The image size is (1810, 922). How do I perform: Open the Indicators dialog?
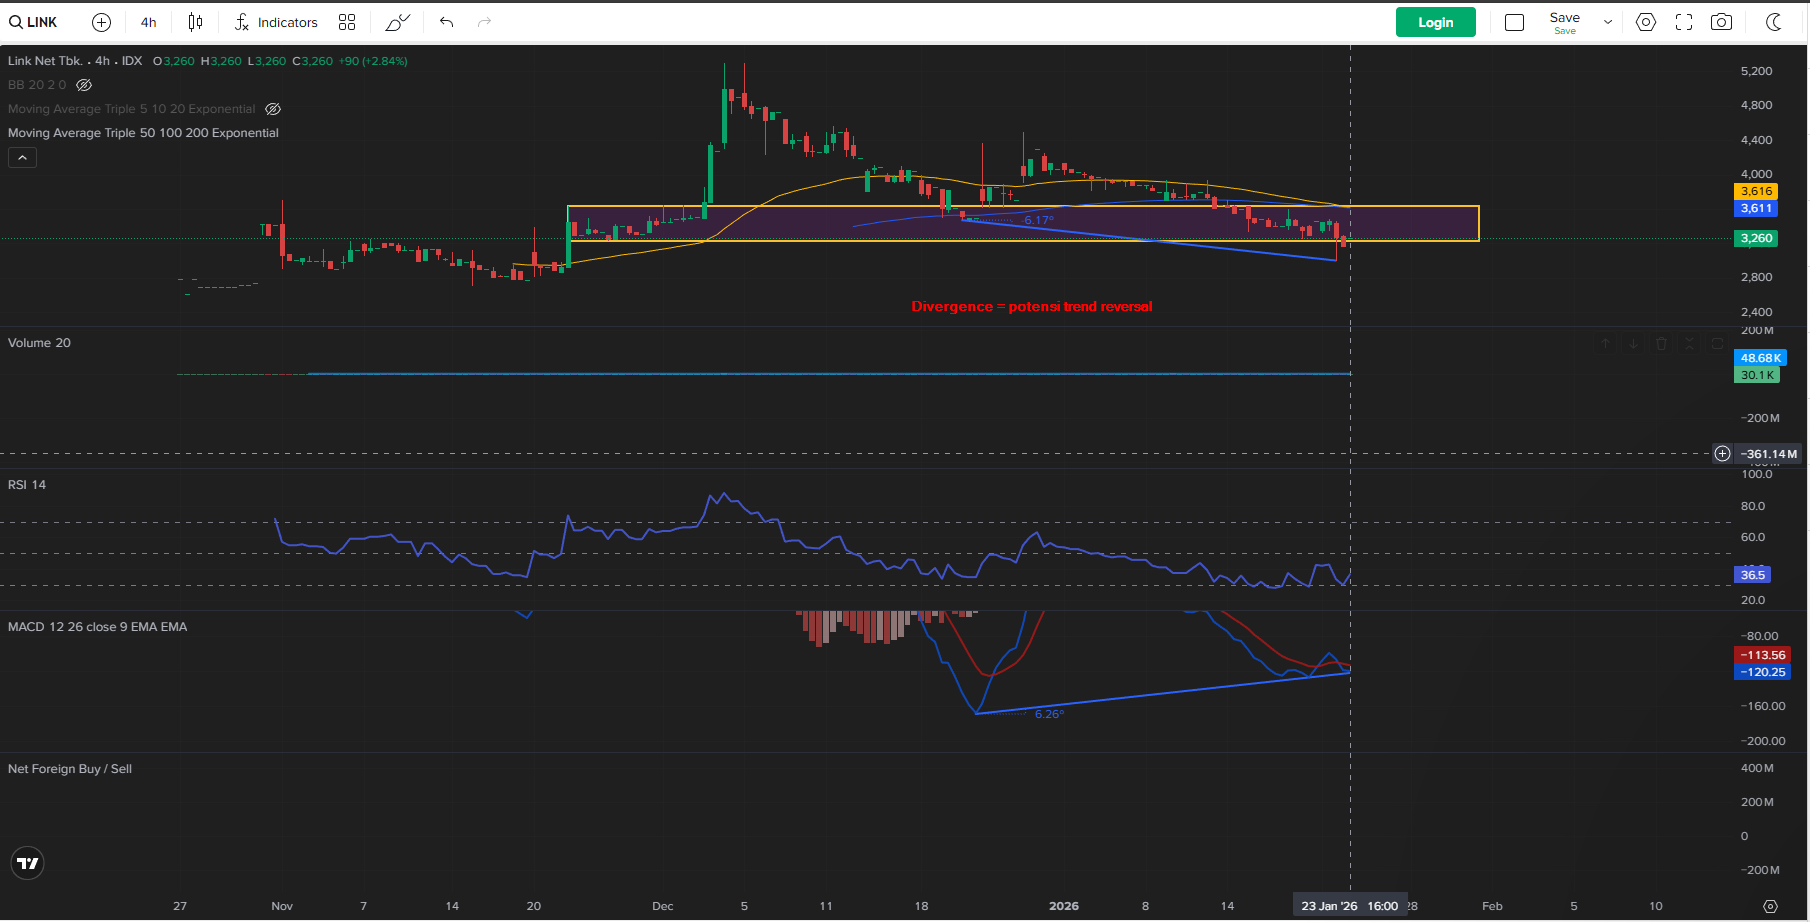276,22
